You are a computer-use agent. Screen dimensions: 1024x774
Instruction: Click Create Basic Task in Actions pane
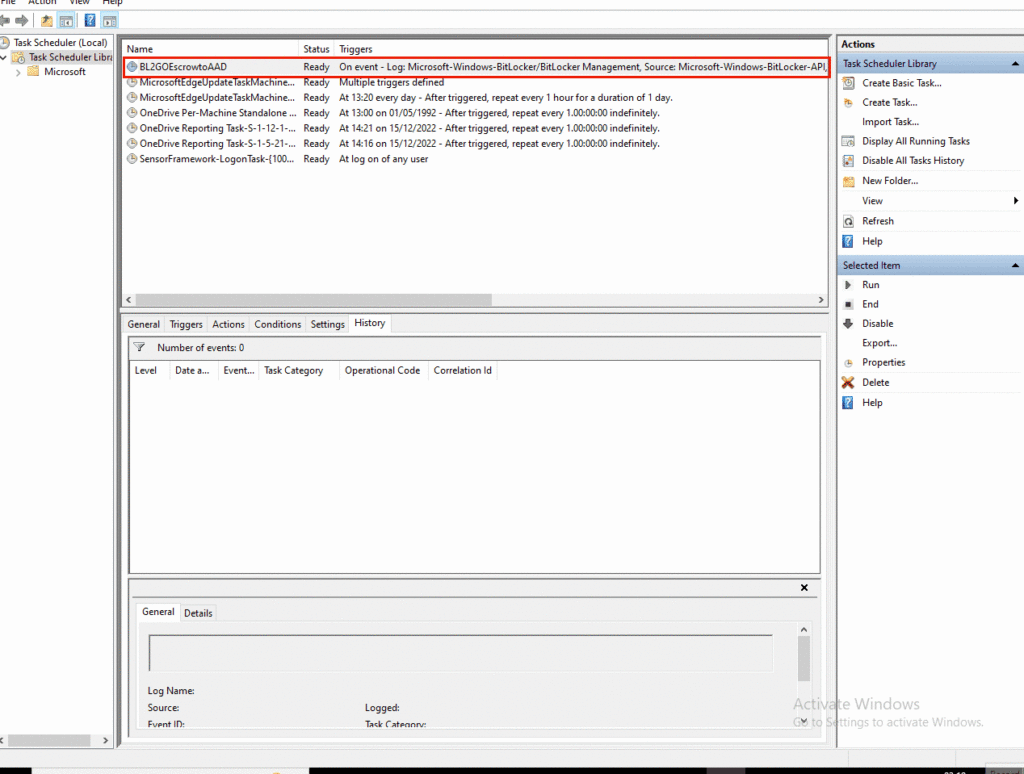(x=901, y=83)
